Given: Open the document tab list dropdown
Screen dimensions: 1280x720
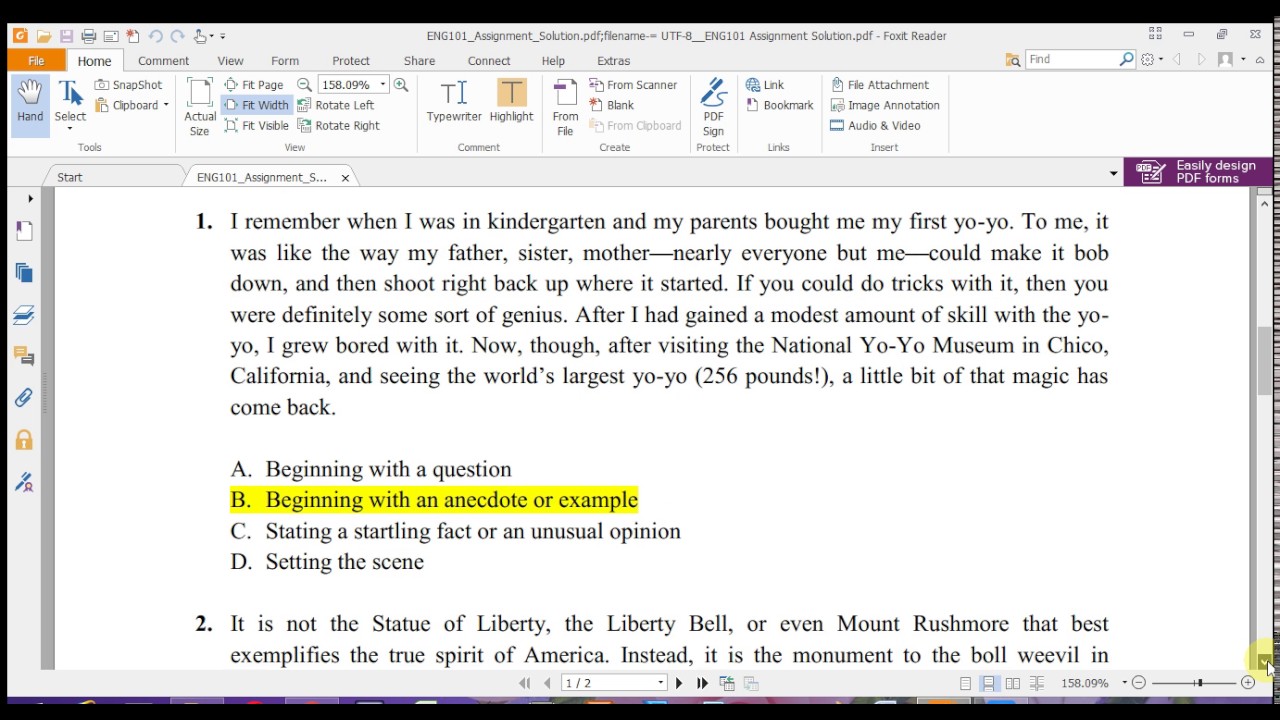Looking at the screenshot, I should pyautogui.click(x=1113, y=174).
